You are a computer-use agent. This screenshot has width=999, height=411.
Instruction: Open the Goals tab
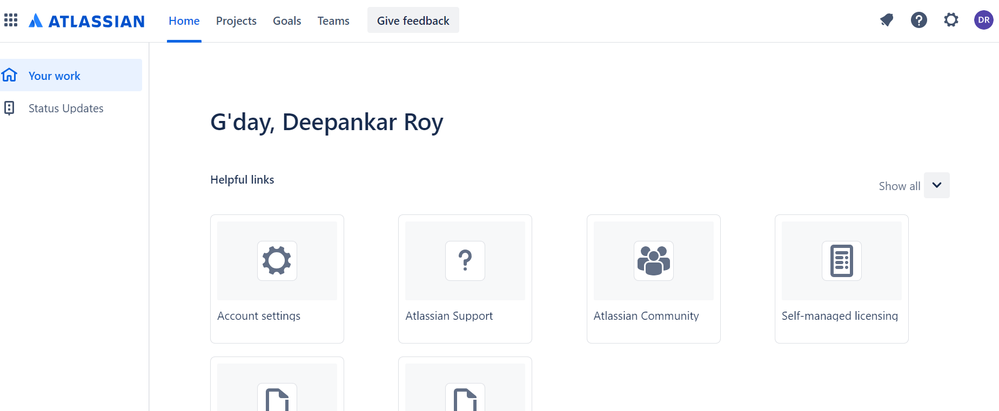(x=287, y=21)
